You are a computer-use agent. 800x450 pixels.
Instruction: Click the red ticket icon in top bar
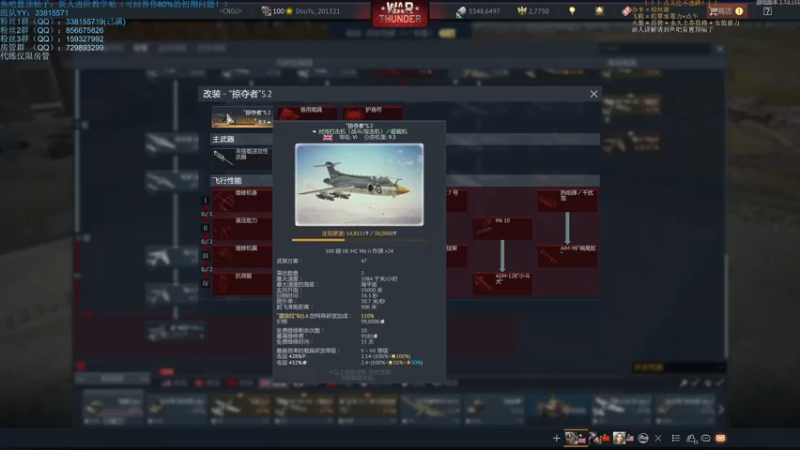point(627,11)
